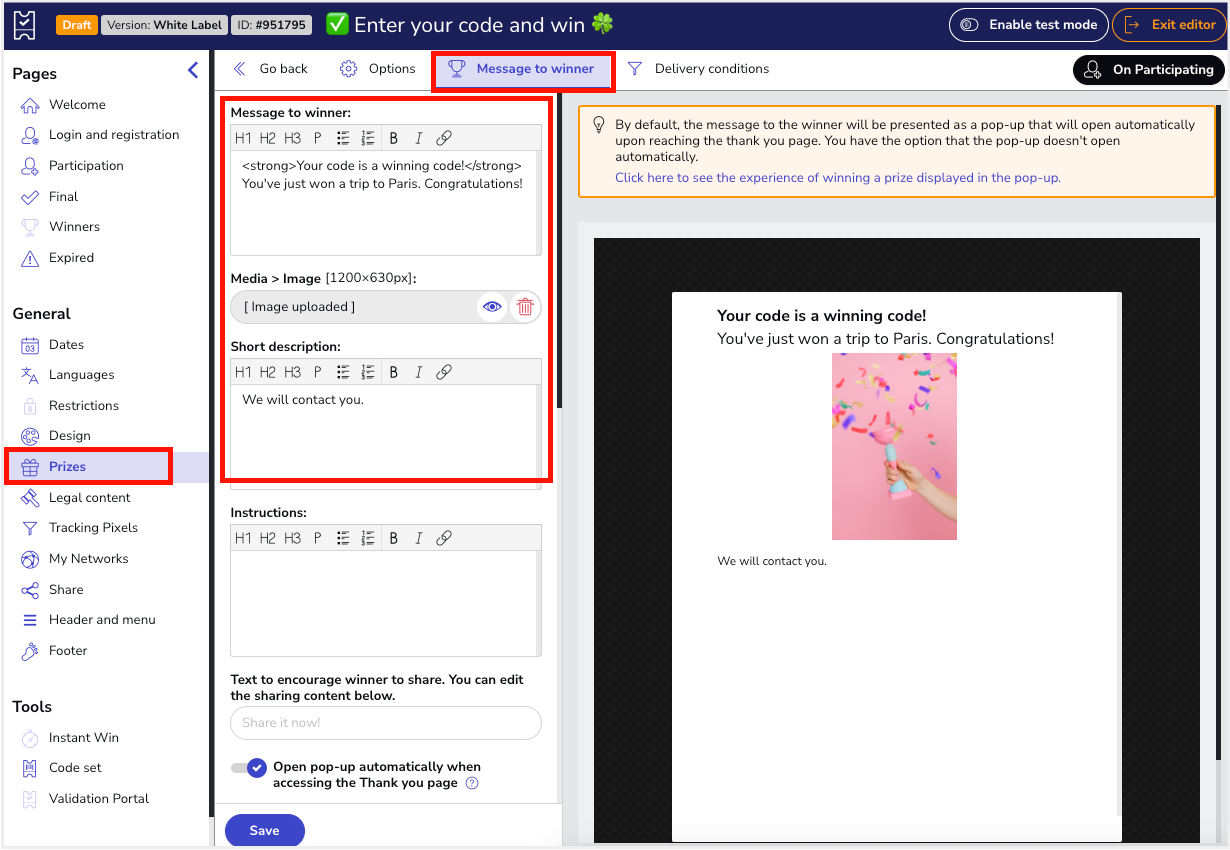This screenshot has width=1230, height=850.
Task: Enable test mode
Action: click(x=1028, y=24)
